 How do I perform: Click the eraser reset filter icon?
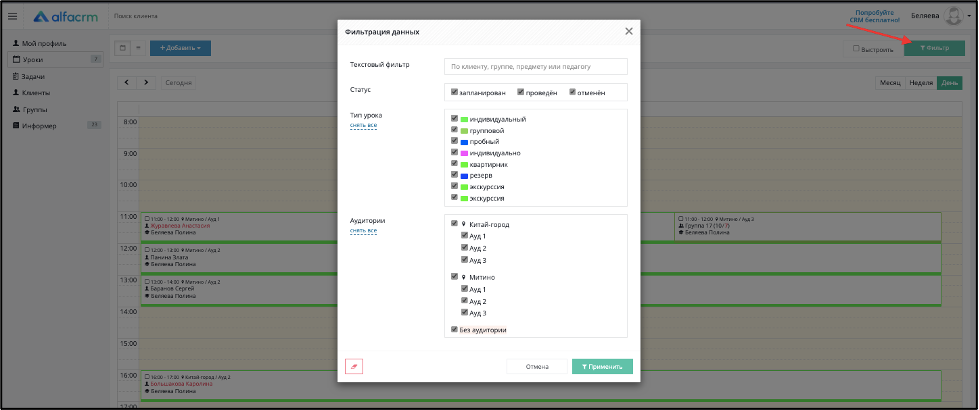click(354, 367)
